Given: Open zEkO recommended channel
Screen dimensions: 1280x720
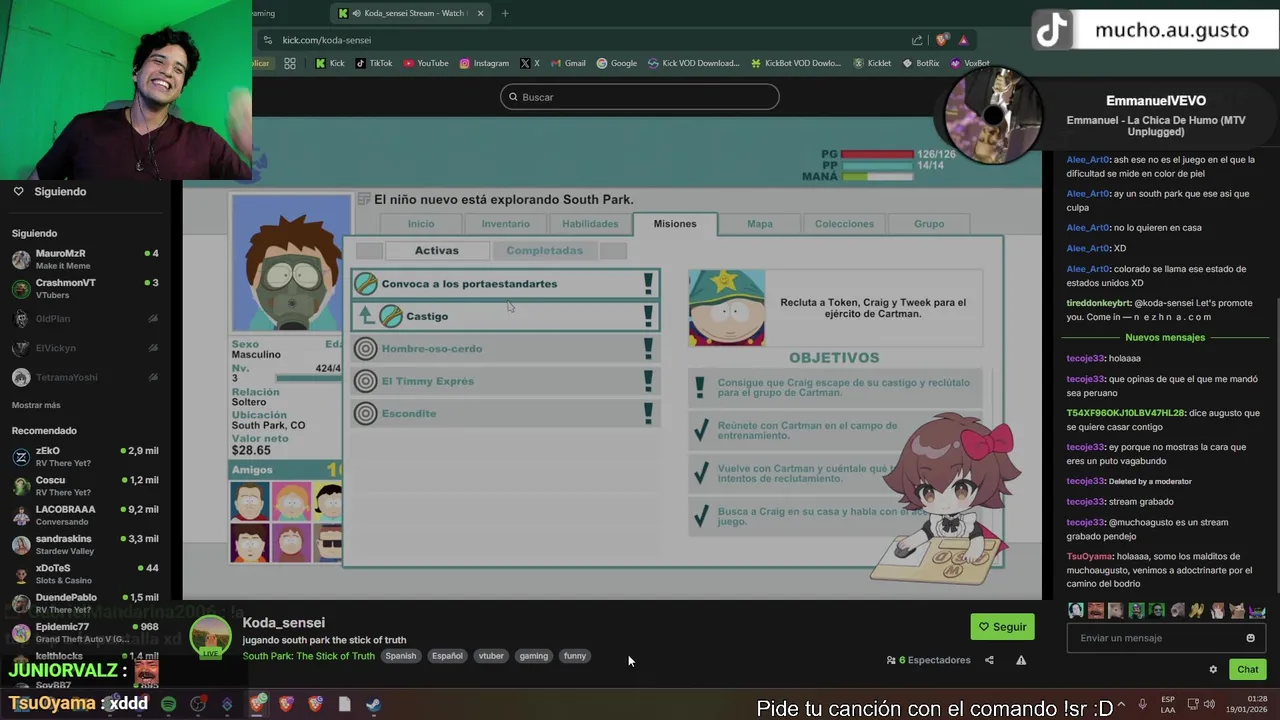Looking at the screenshot, I should click(85, 456).
